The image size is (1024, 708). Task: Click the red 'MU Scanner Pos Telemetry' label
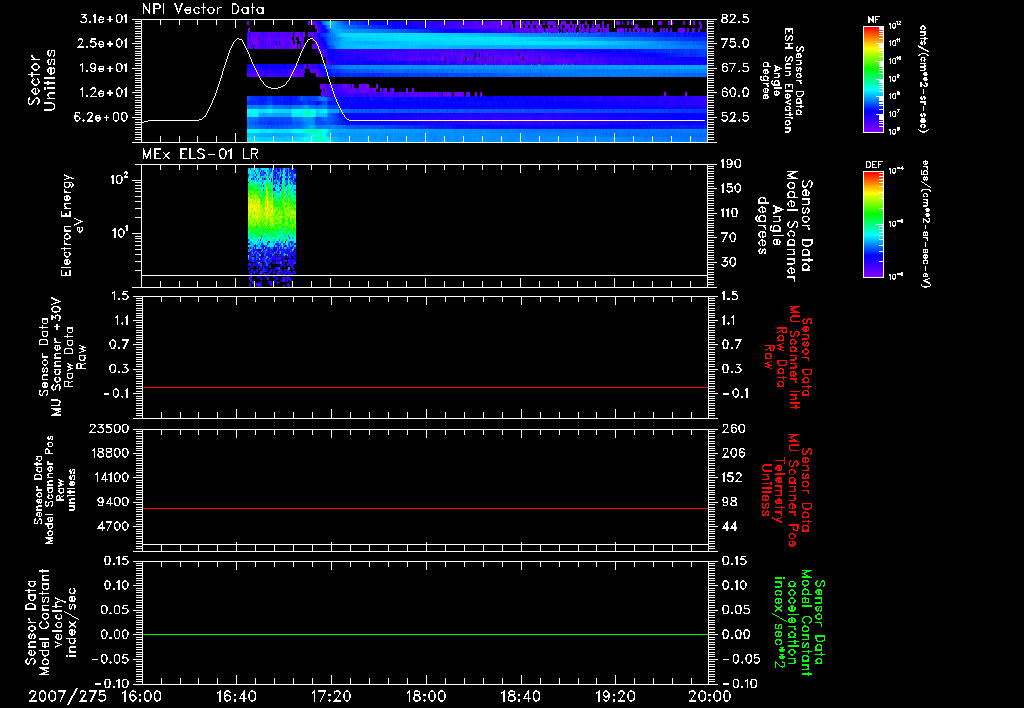[786, 490]
